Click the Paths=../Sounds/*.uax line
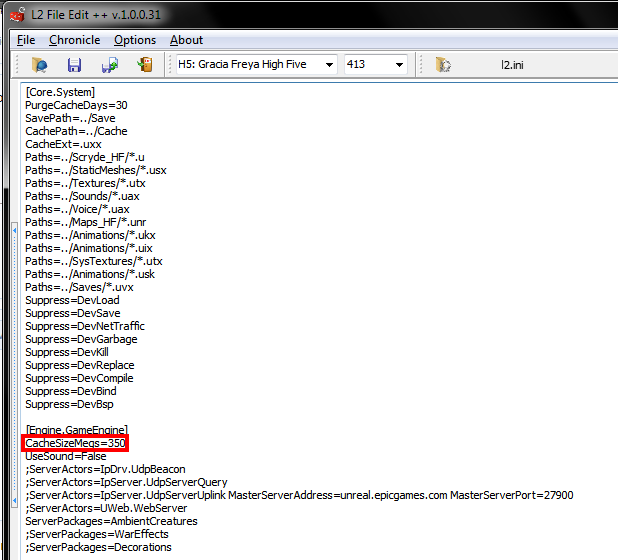618x560 pixels. pos(82,196)
